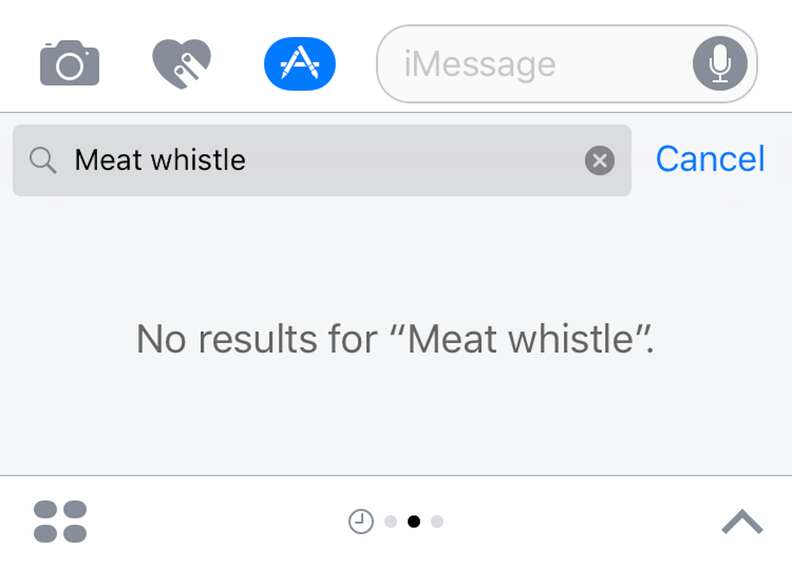Expand the app panel with up chevron
This screenshot has height=568, width=792.
pos(741,521)
